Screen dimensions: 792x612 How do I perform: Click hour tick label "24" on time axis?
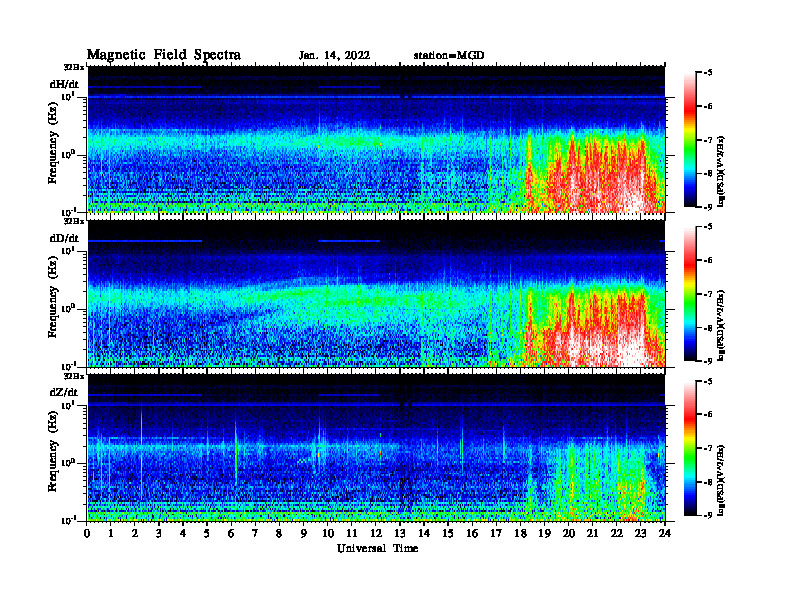click(x=665, y=534)
